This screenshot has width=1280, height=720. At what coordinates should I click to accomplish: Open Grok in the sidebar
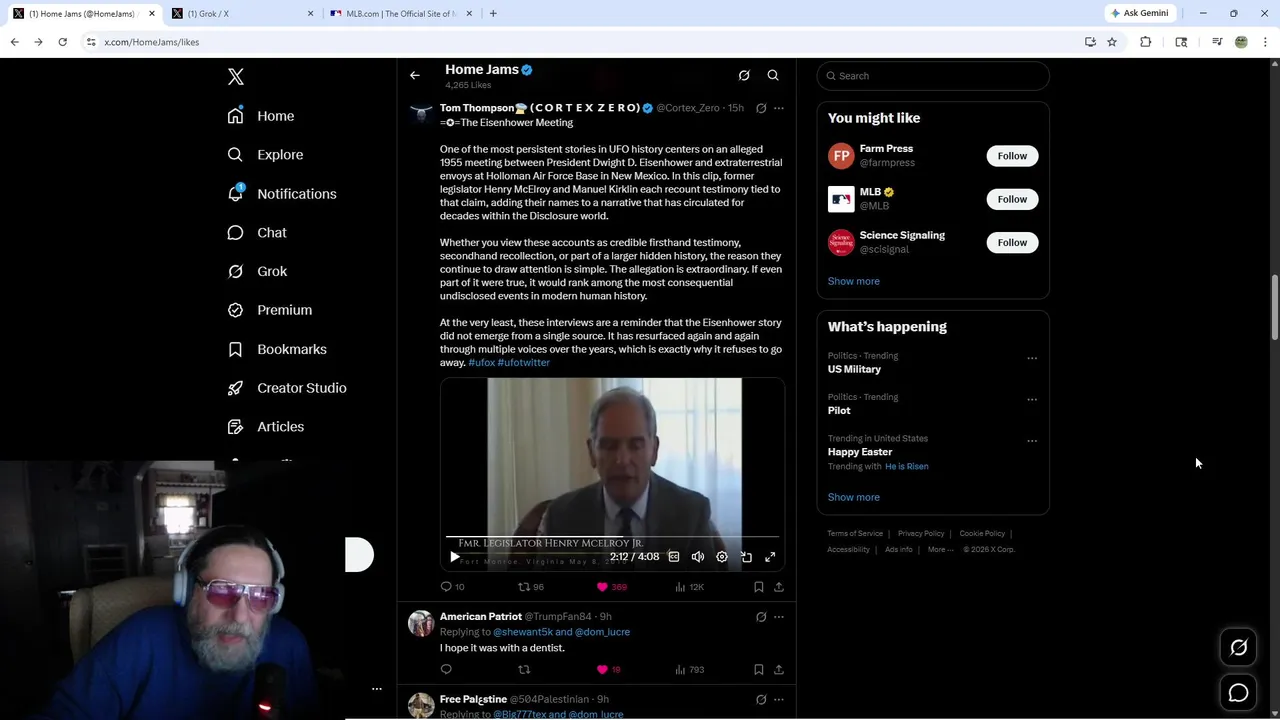point(257,271)
